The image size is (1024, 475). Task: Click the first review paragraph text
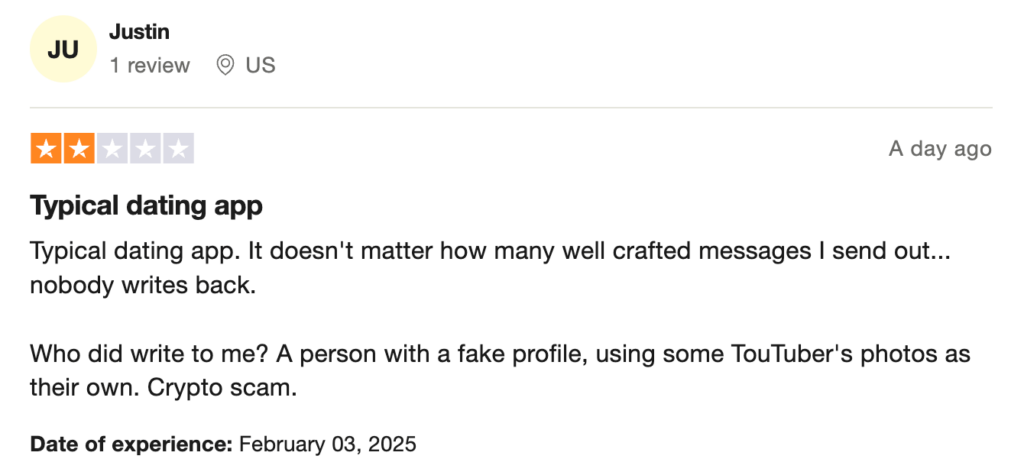pyautogui.click(x=490, y=269)
